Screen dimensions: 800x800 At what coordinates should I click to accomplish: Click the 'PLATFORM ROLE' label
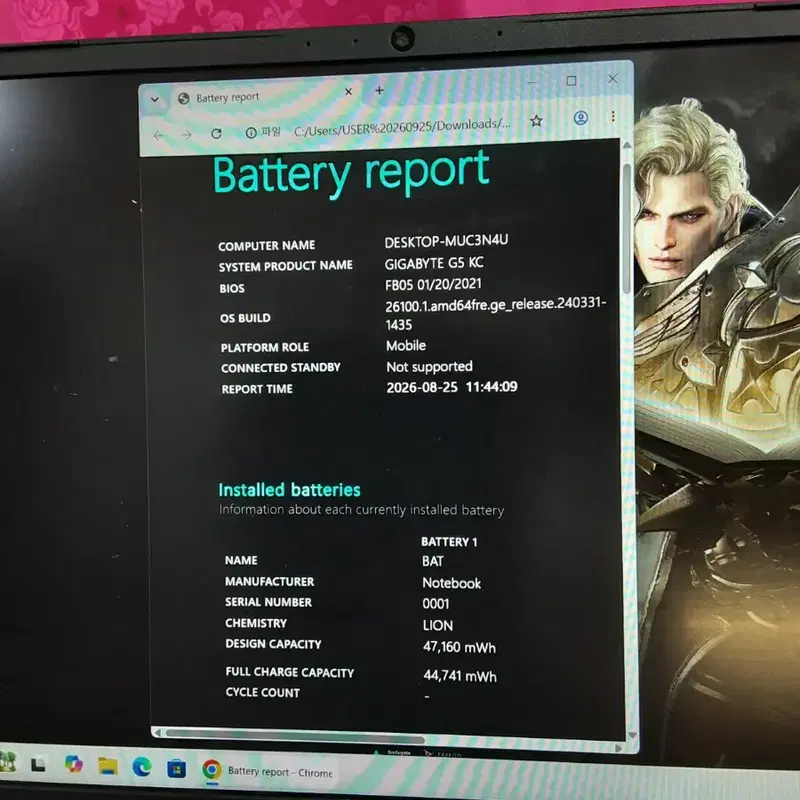tap(264, 347)
